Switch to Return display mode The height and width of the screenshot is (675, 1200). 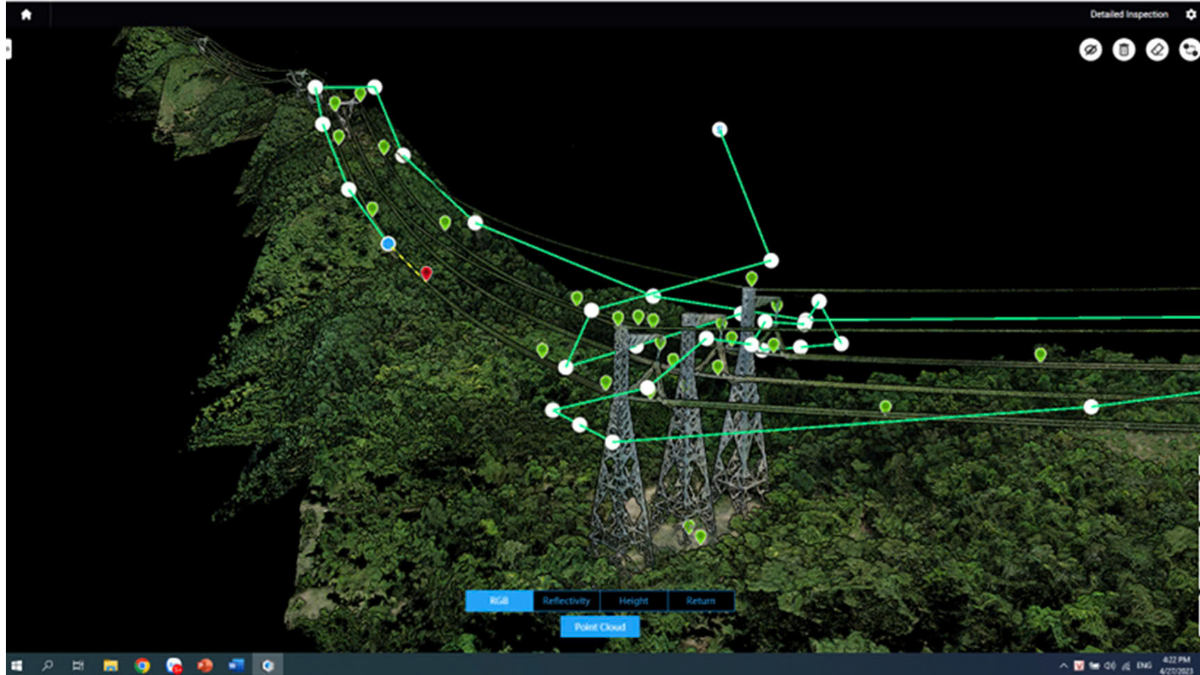click(x=700, y=601)
